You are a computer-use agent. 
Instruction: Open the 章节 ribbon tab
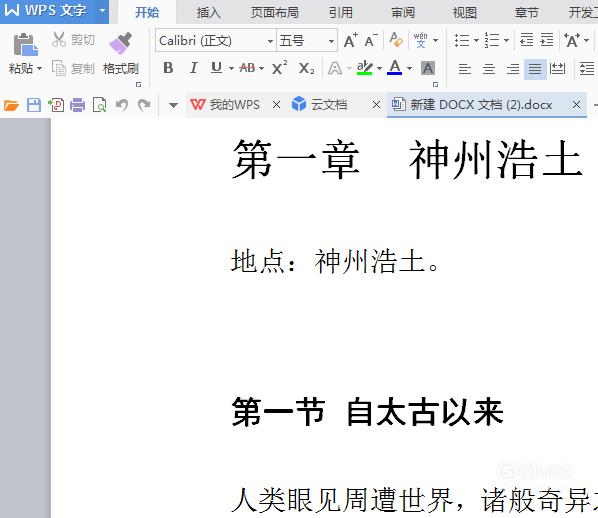(x=526, y=13)
